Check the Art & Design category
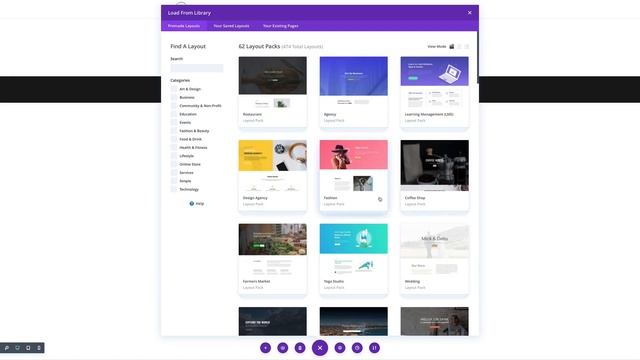This screenshot has width=640, height=360. click(174, 89)
